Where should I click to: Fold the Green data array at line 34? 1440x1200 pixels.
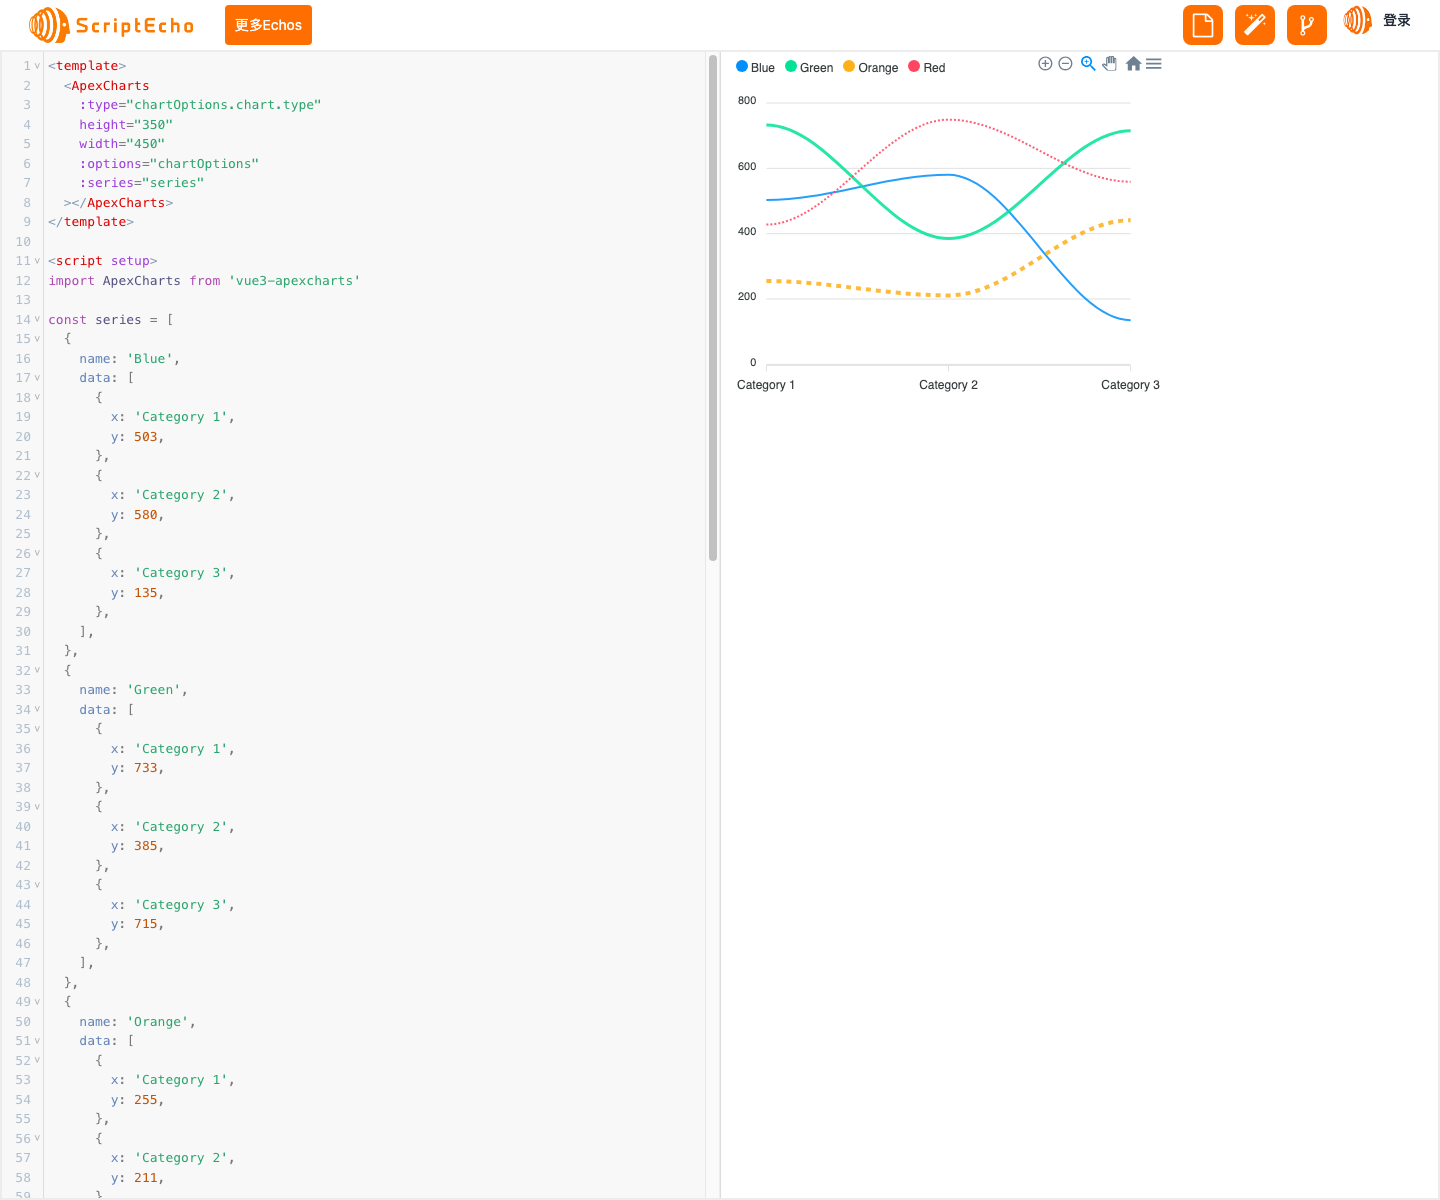(x=38, y=710)
